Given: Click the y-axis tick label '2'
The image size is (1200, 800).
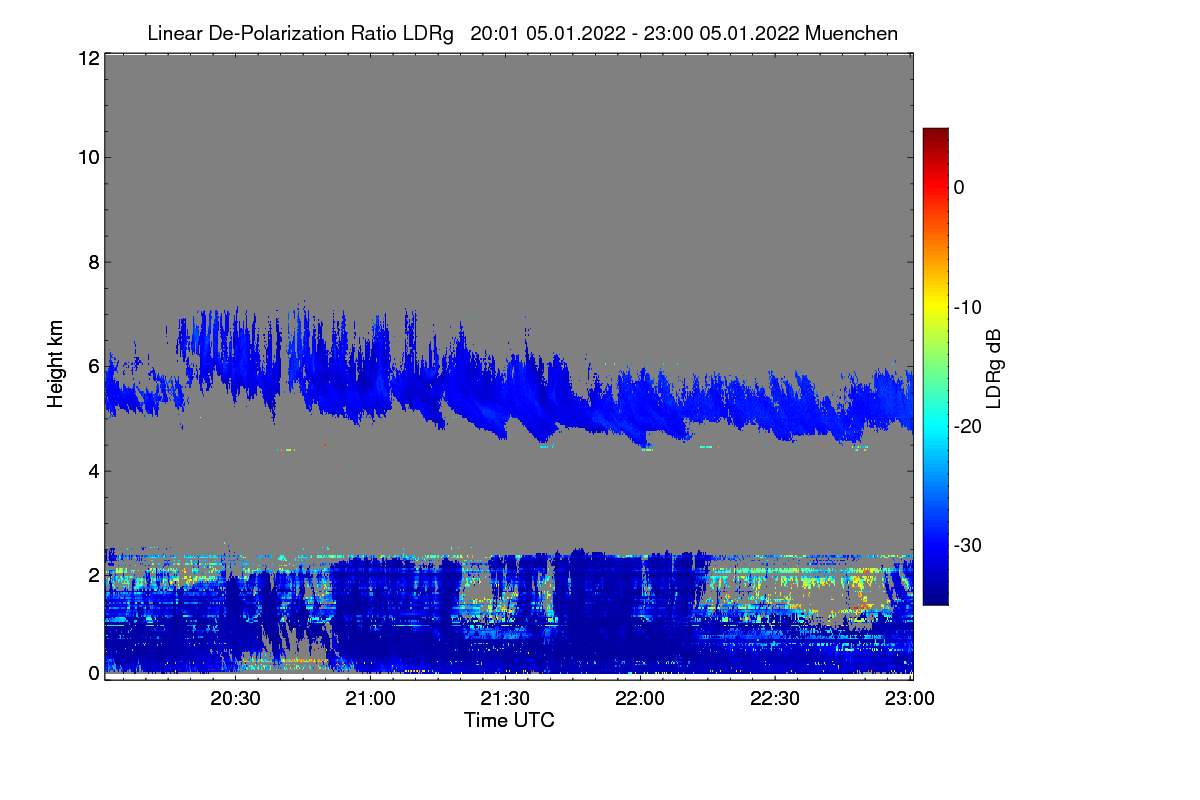Looking at the screenshot, I should pyautogui.click(x=93, y=575).
